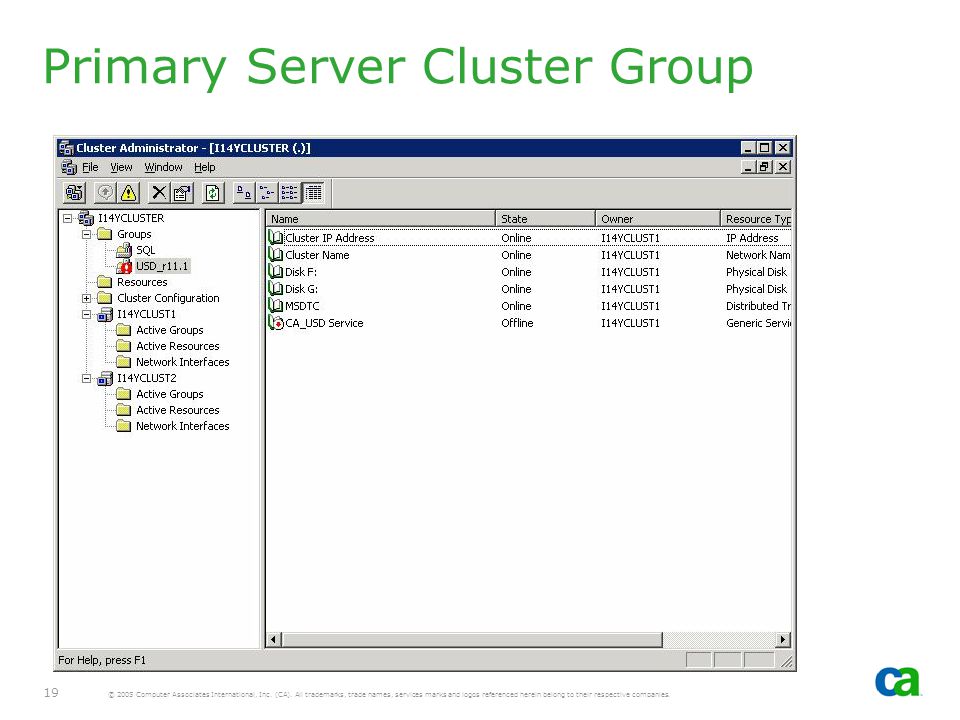Click the Open Connection to Cluster toolbar icon
960x720 pixels.
(x=75, y=193)
